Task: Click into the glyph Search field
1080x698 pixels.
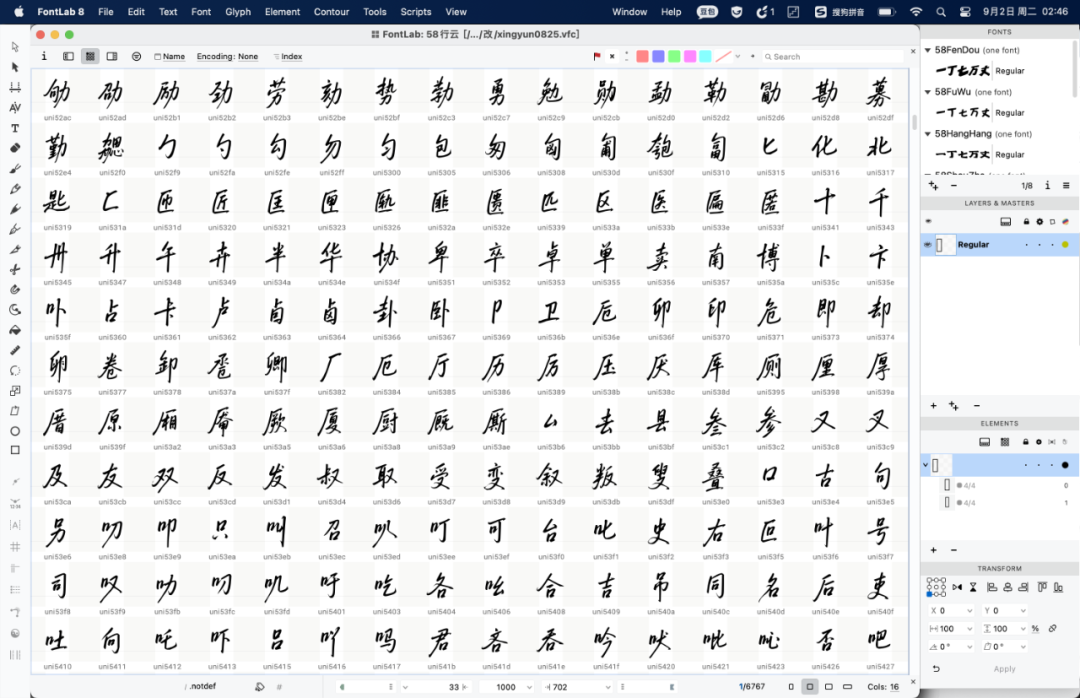Action: [835, 57]
